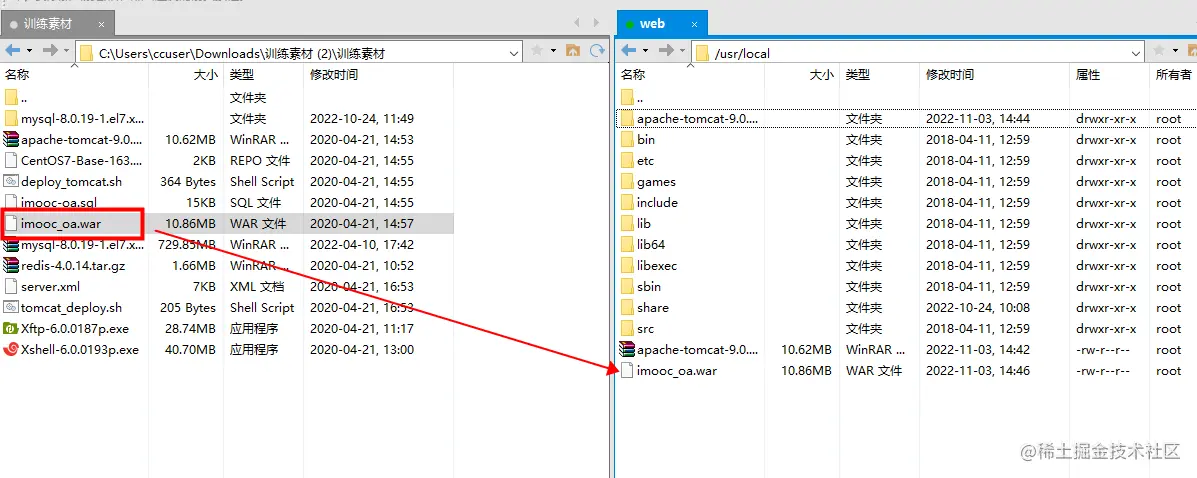Sort remote files by 所有者 column
The width and height of the screenshot is (1197, 478).
point(1173,75)
